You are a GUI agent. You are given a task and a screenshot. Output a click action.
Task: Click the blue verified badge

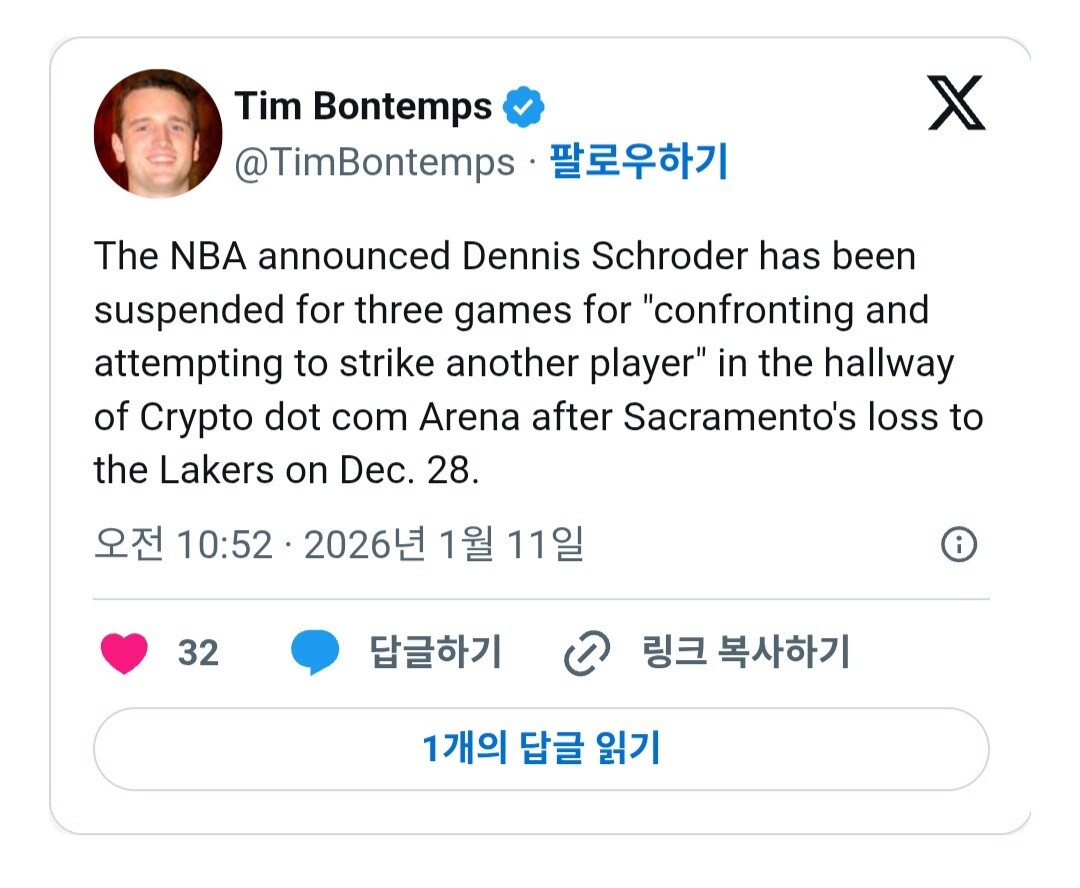[523, 107]
